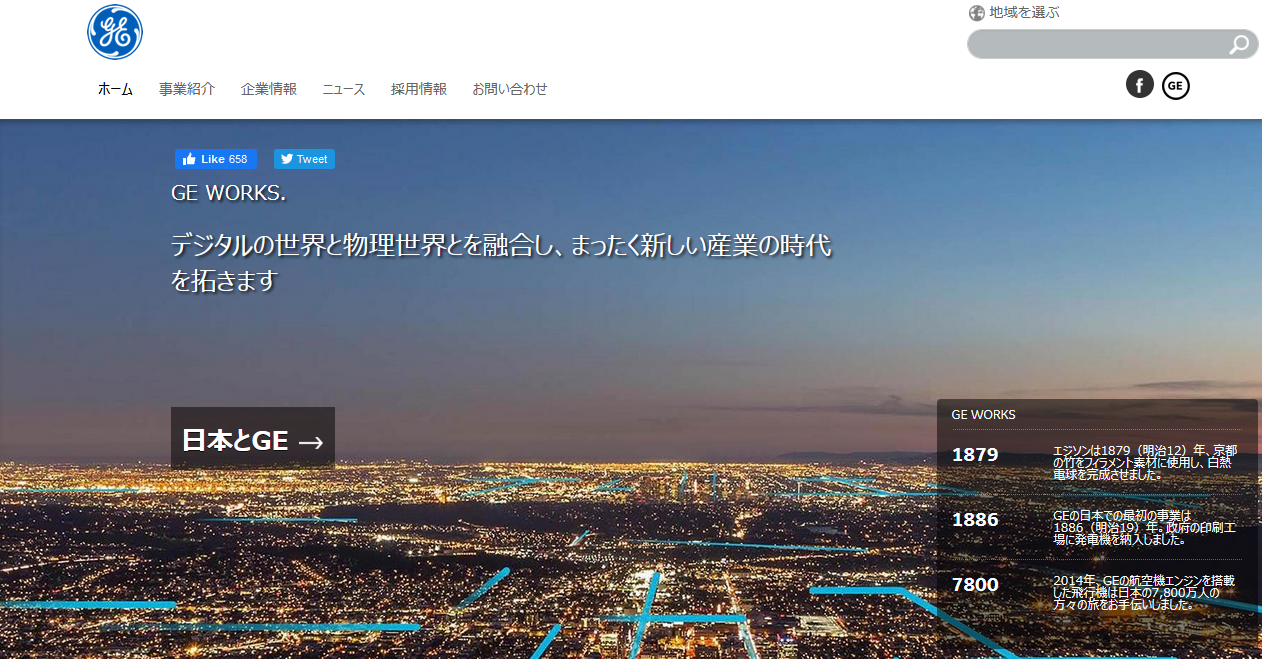Open the Facebook page icon
Screen dimensions: 1262x659
[x=1140, y=85]
